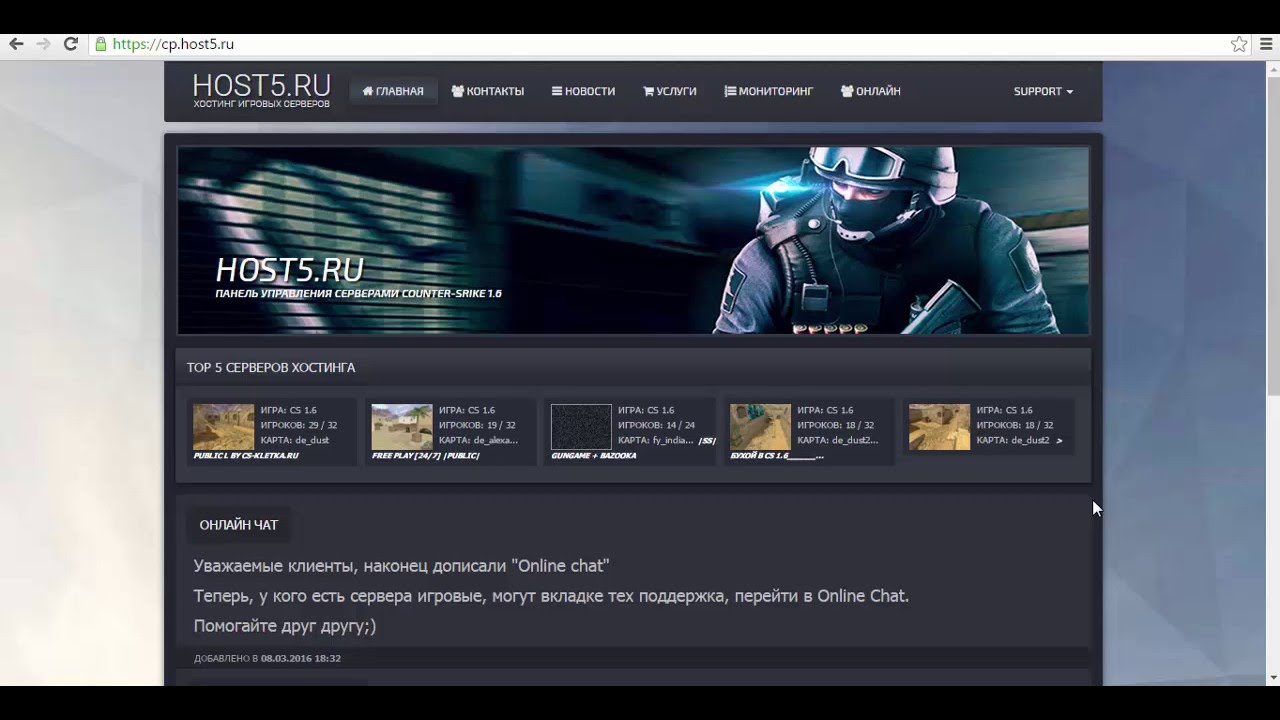Open the ОНЛАЙН menu item
This screenshot has width=1280, height=720.
click(870, 91)
